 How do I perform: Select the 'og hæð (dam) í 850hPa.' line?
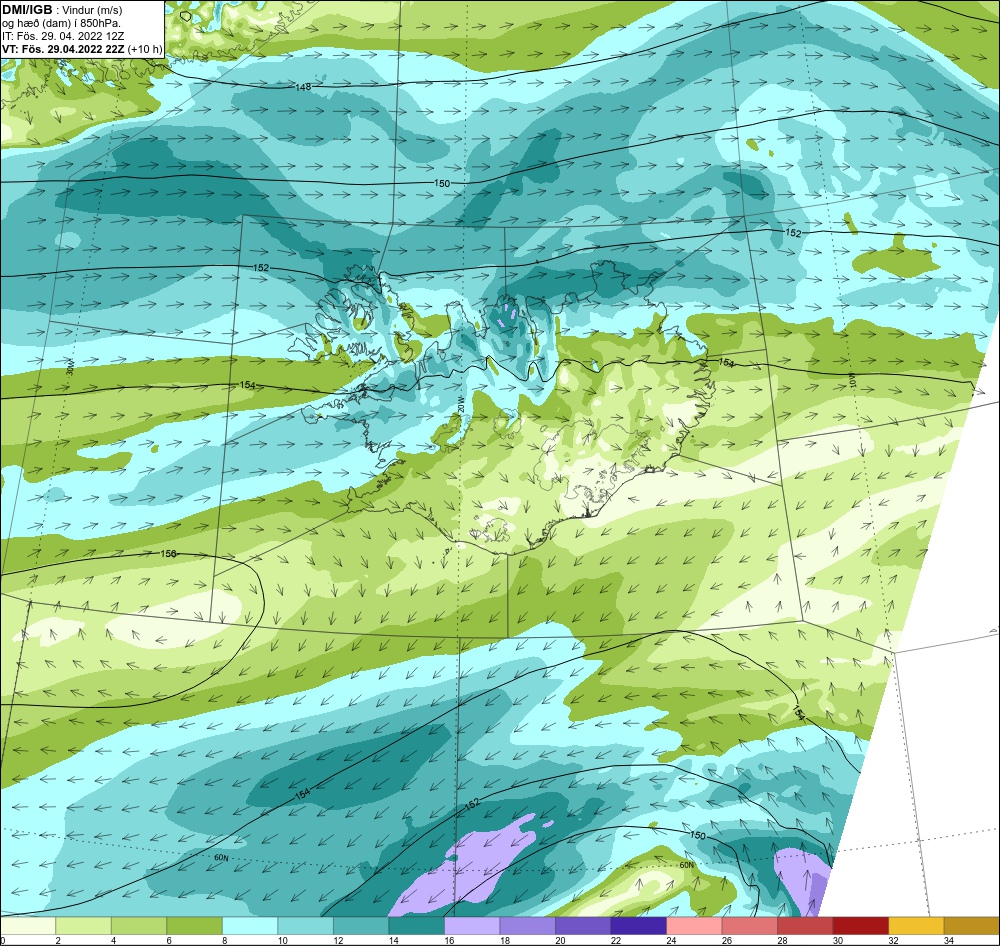[62, 23]
